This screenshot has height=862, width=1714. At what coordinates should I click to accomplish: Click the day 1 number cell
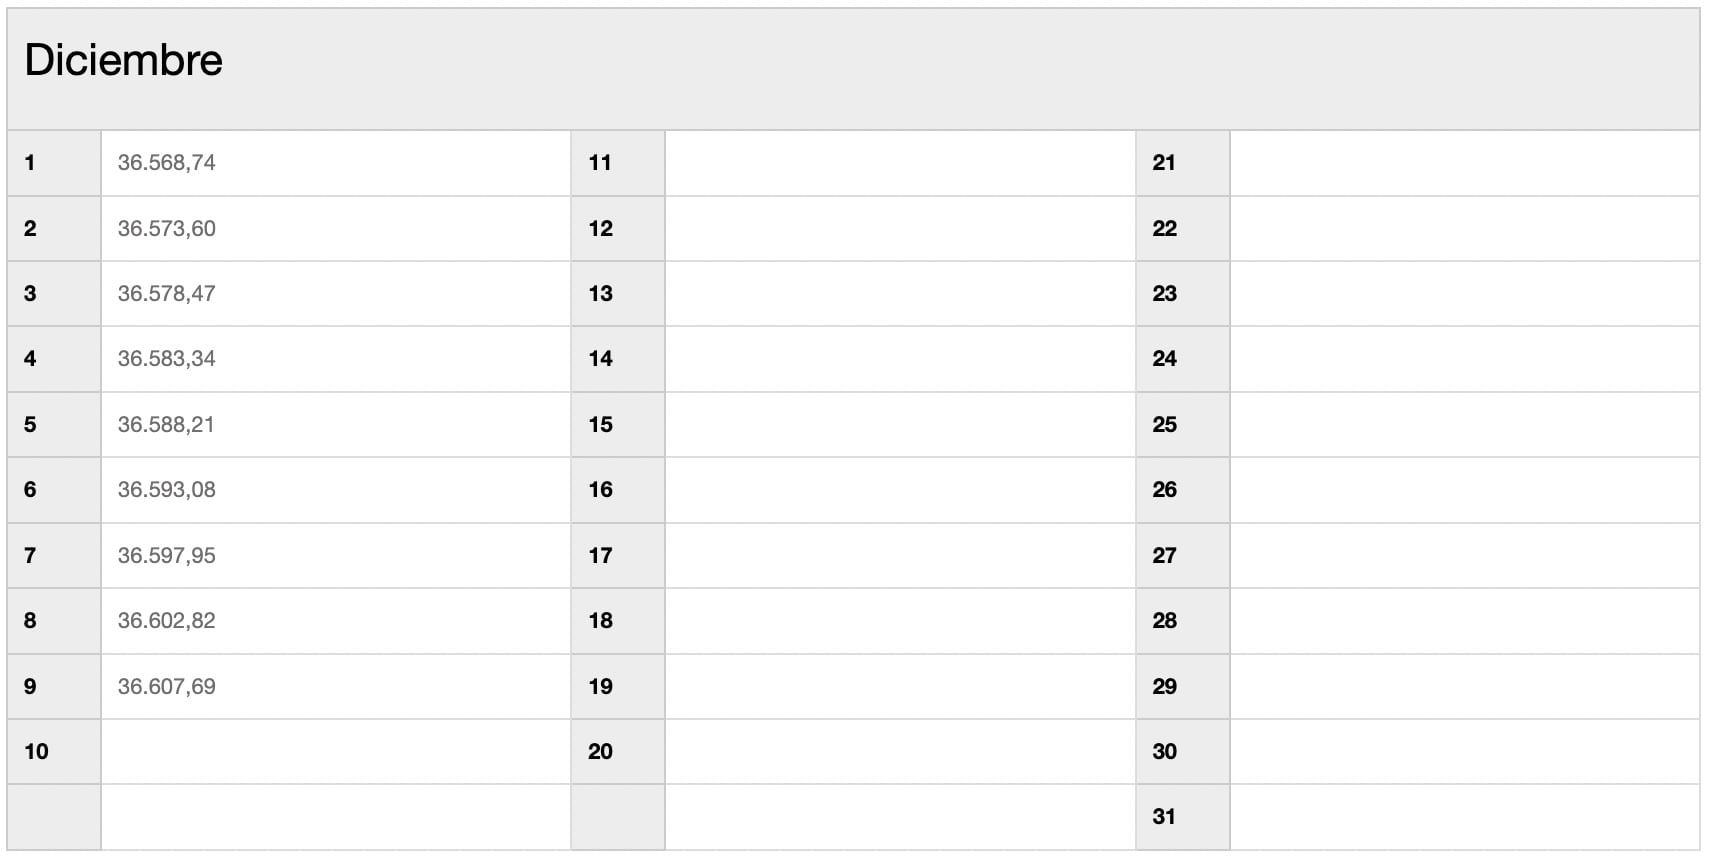click(x=30, y=163)
